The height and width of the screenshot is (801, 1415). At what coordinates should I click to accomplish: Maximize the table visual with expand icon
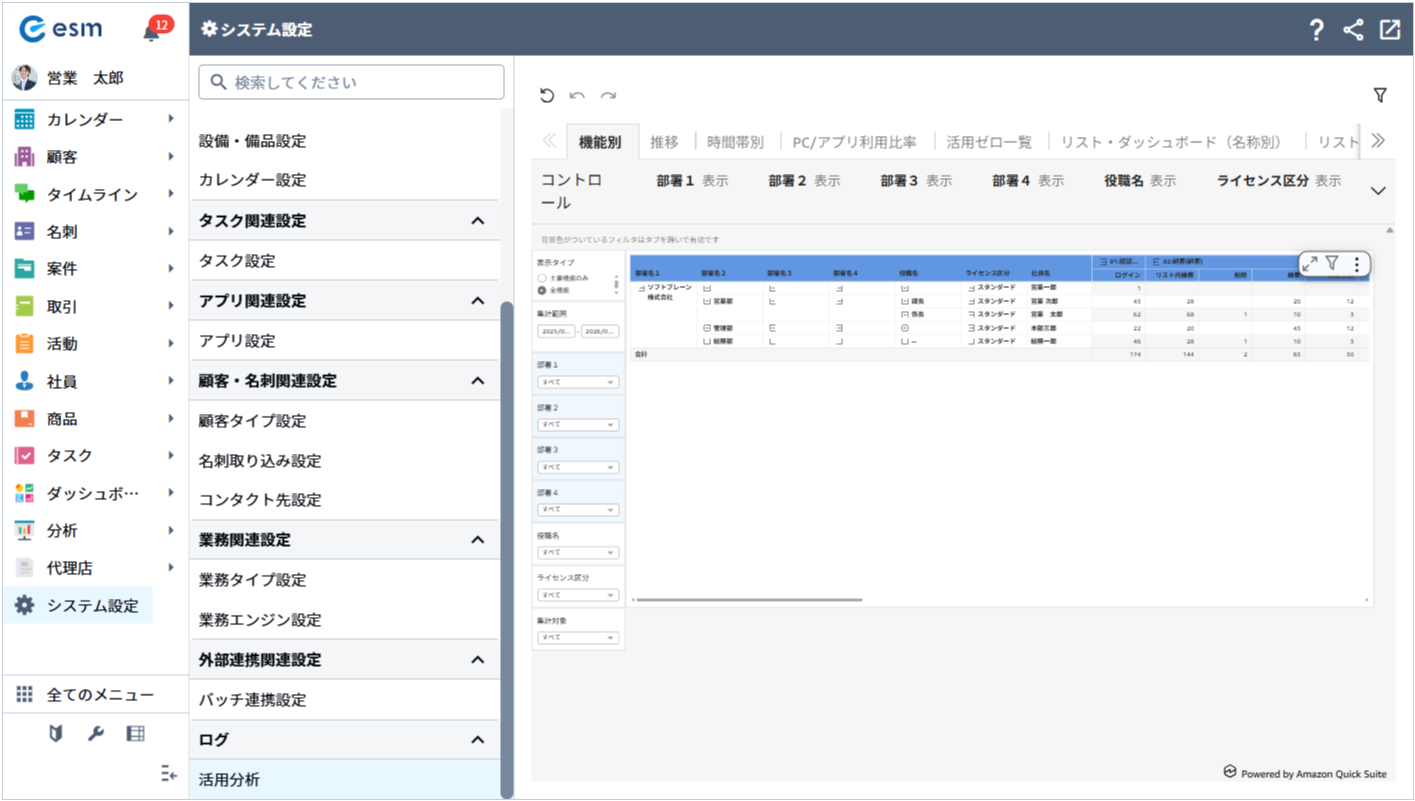click(1309, 264)
